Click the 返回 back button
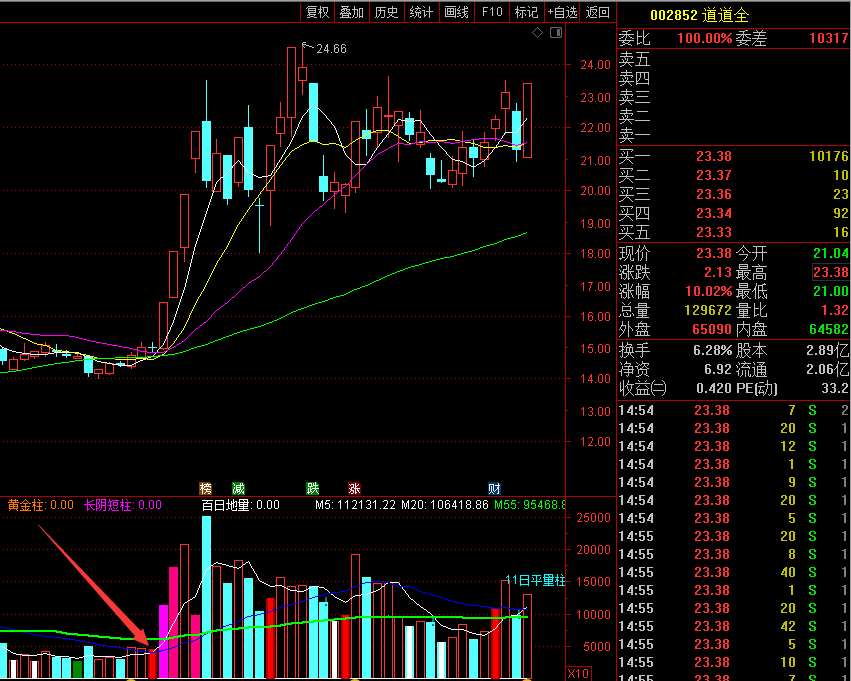The height and width of the screenshot is (681, 851). [x=598, y=12]
